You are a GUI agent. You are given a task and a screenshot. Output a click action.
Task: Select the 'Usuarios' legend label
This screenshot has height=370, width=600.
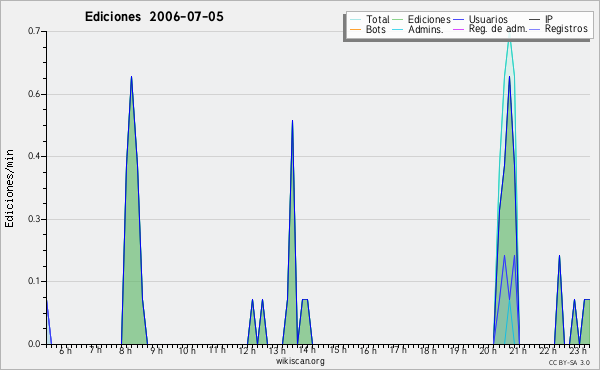[x=488, y=19]
